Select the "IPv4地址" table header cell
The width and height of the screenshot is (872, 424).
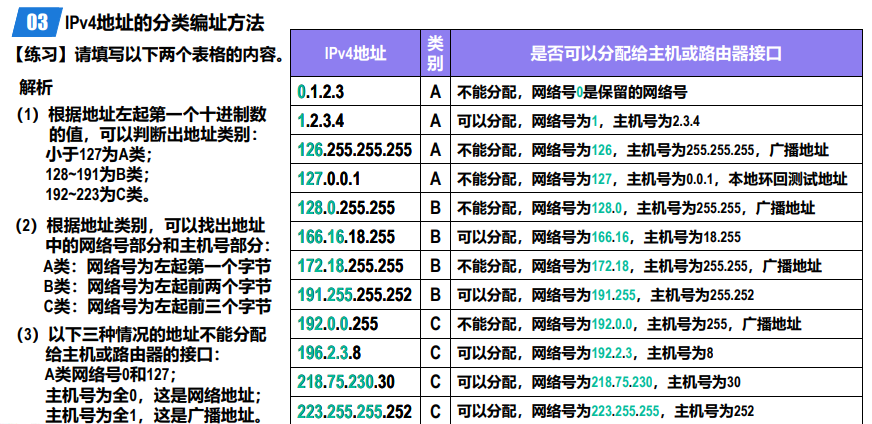(356, 53)
